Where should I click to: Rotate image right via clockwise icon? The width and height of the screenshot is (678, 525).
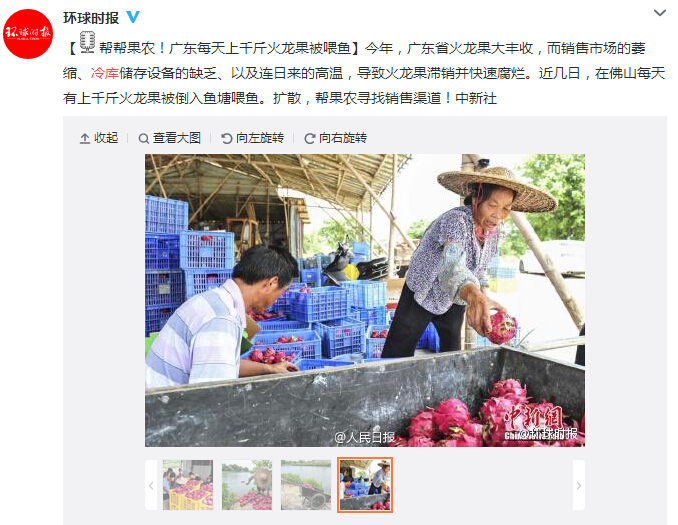(310, 138)
